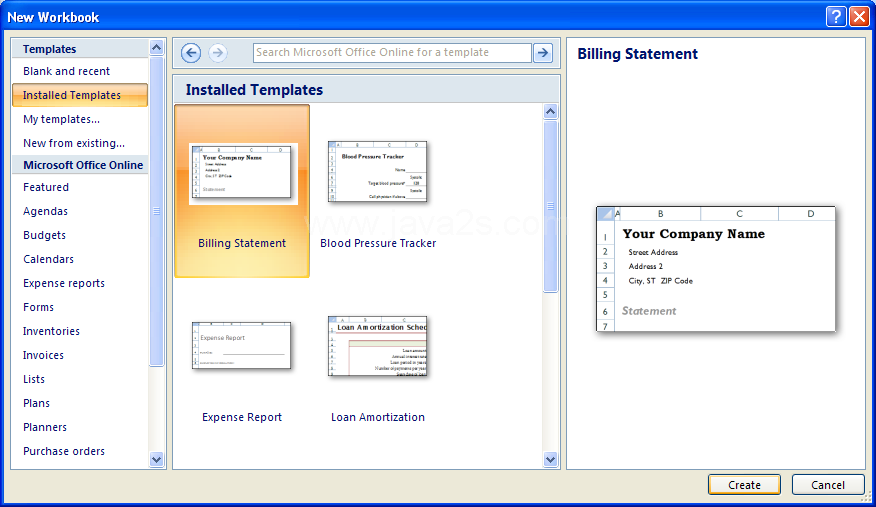This screenshot has height=507, width=876.
Task: Click the search go arrow button
Action: click(542, 53)
